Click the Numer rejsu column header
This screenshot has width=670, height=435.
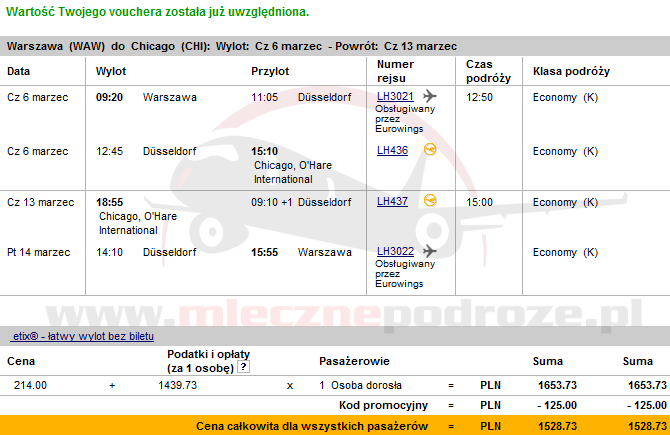click(395, 71)
